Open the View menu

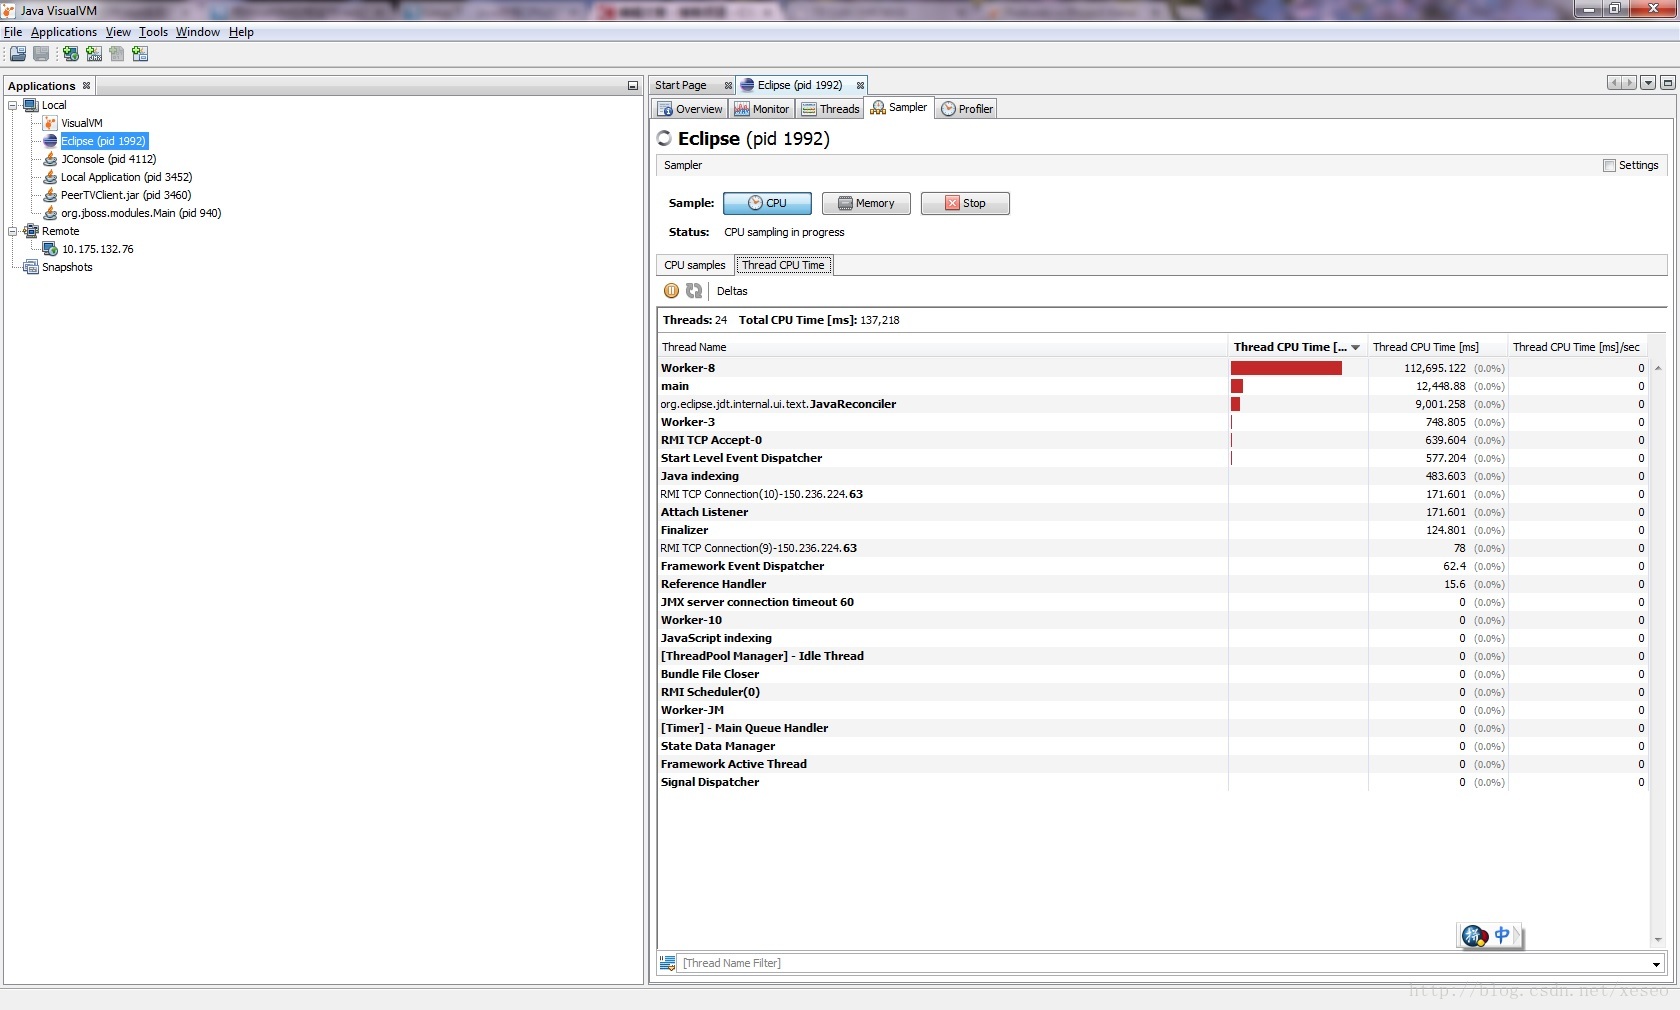coord(118,32)
